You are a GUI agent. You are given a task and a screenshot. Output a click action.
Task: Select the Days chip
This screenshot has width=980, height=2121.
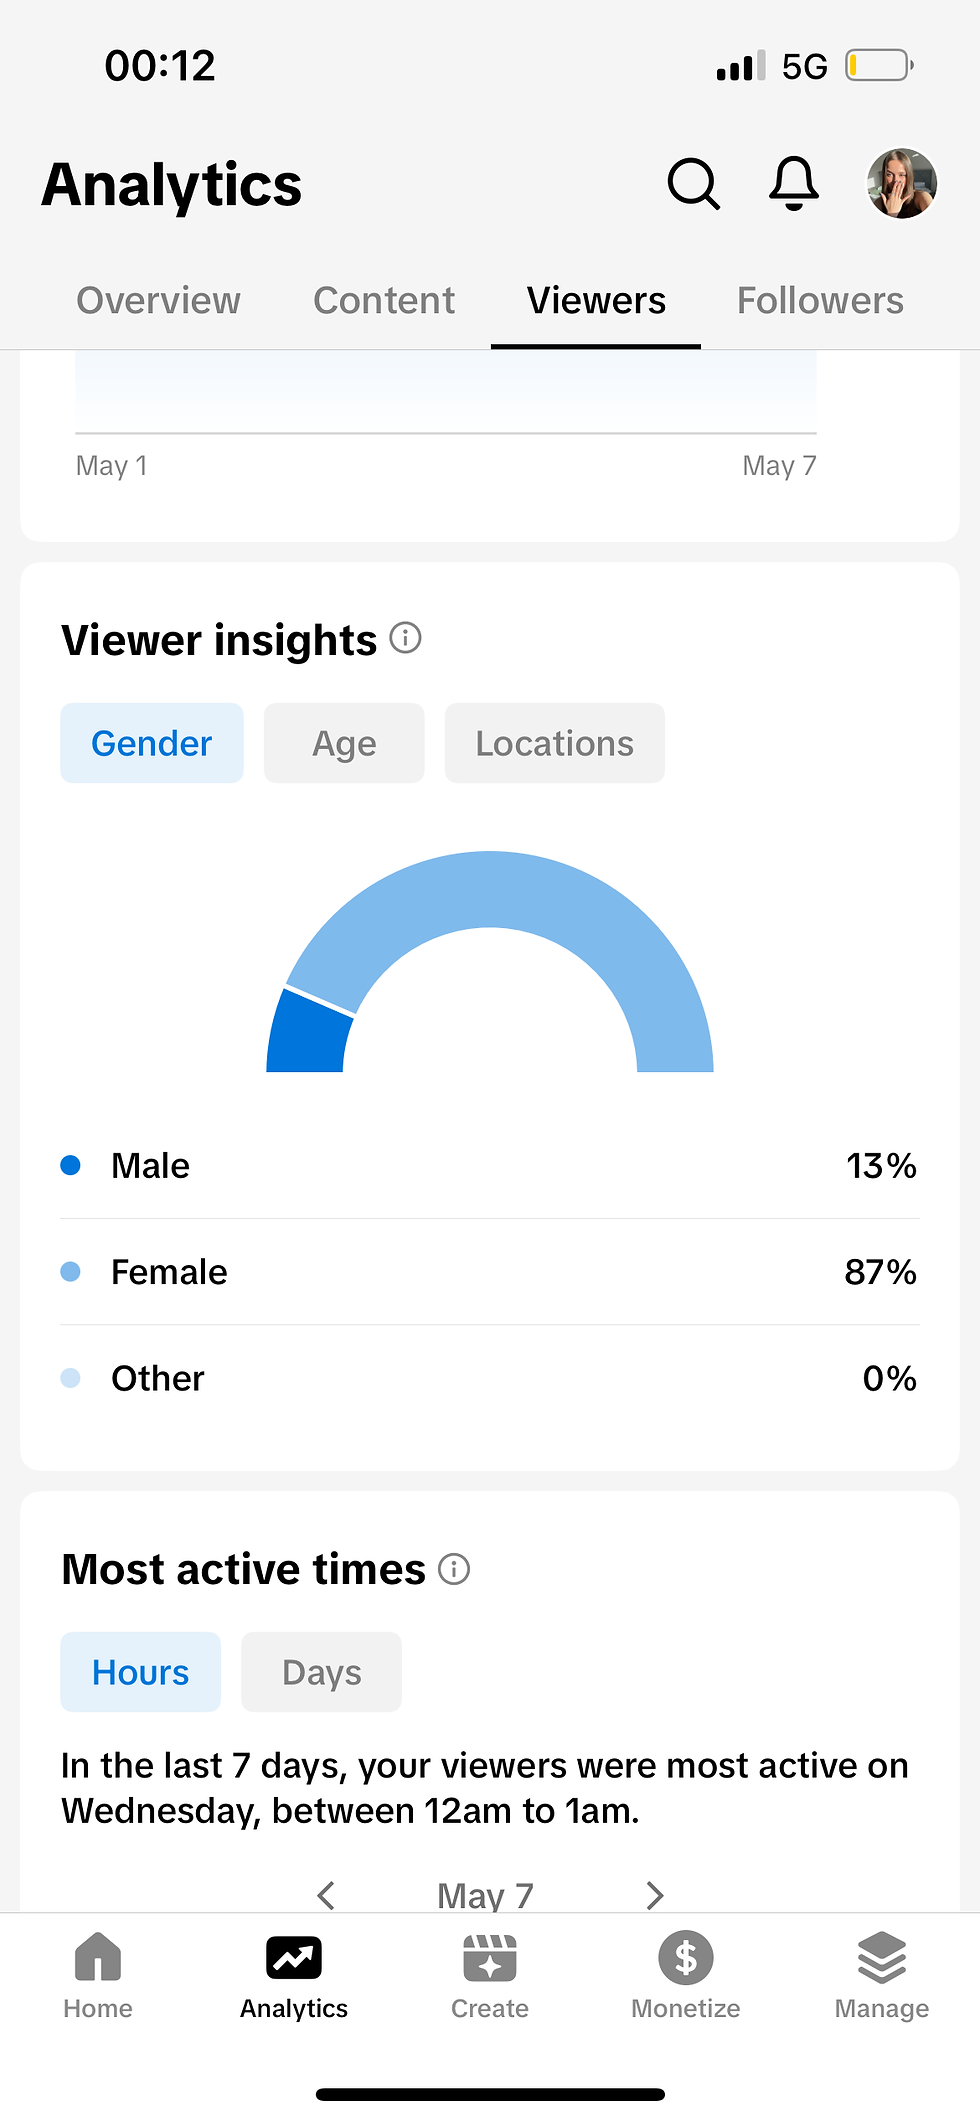point(322,1672)
